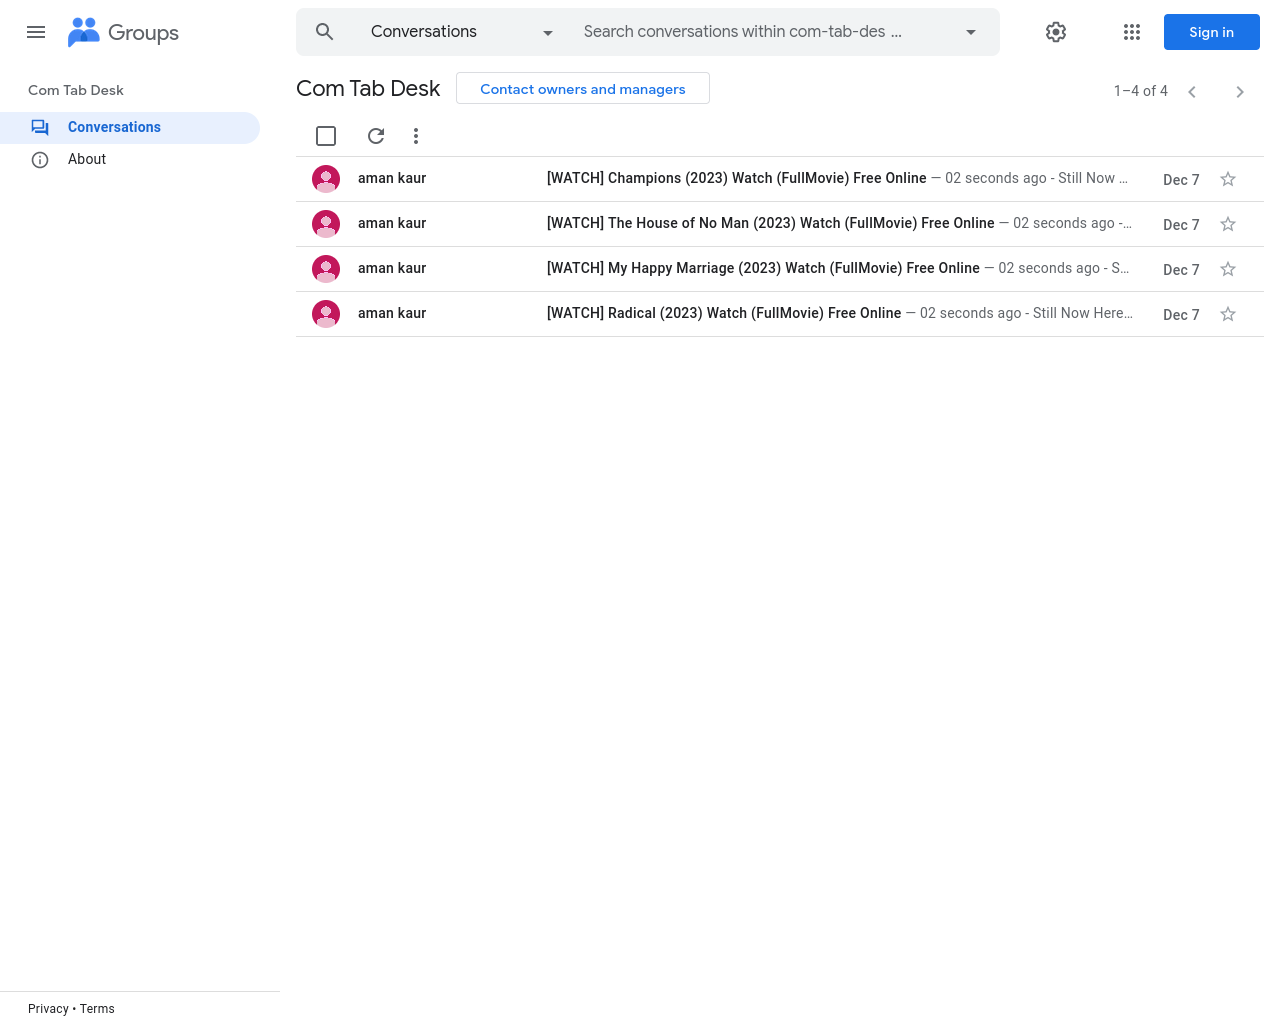The height and width of the screenshot is (1024, 1280).
Task: Click the Sign in button
Action: point(1211,32)
